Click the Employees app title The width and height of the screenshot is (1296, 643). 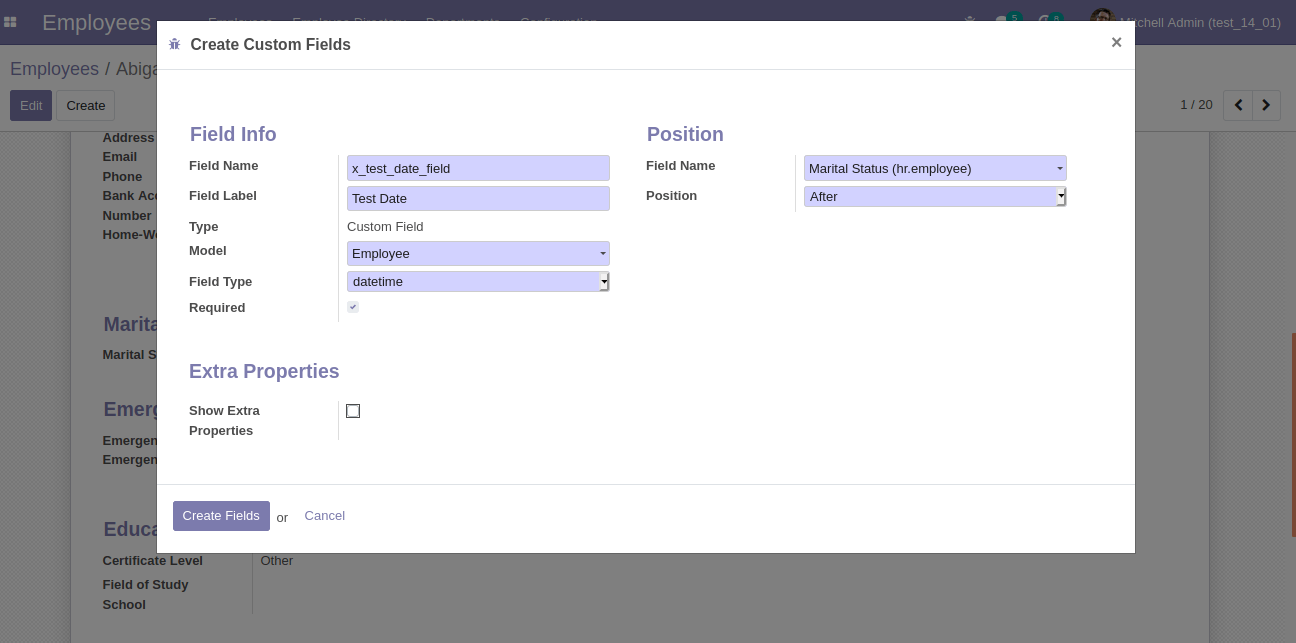(x=96, y=22)
